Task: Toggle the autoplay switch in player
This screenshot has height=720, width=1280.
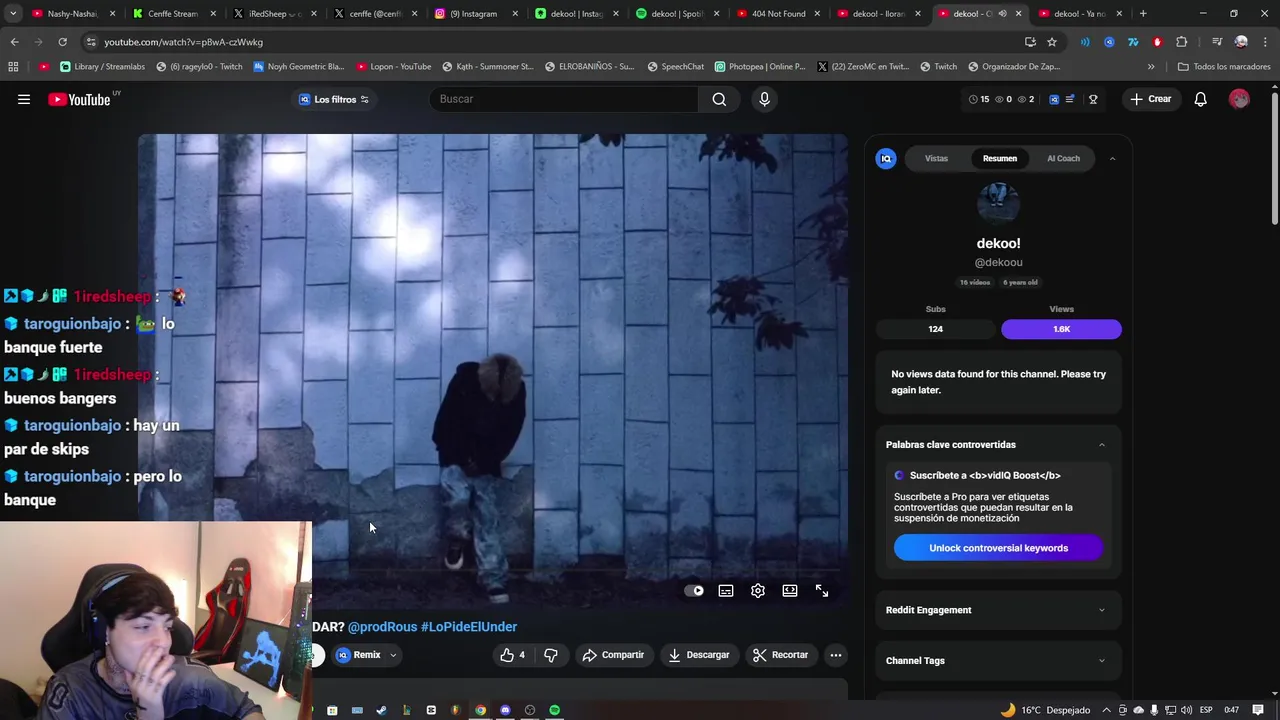Action: click(x=694, y=591)
